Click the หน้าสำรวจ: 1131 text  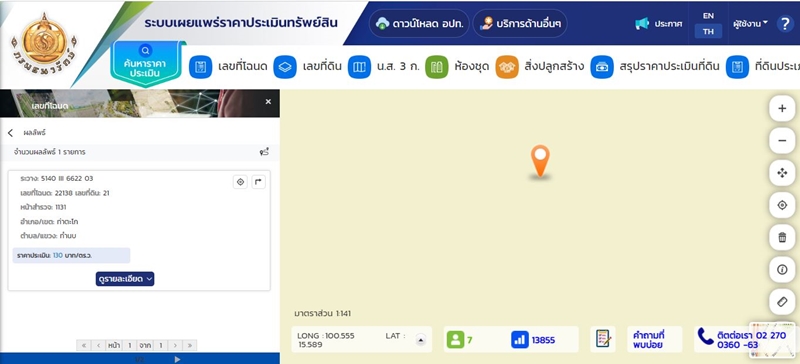point(43,207)
